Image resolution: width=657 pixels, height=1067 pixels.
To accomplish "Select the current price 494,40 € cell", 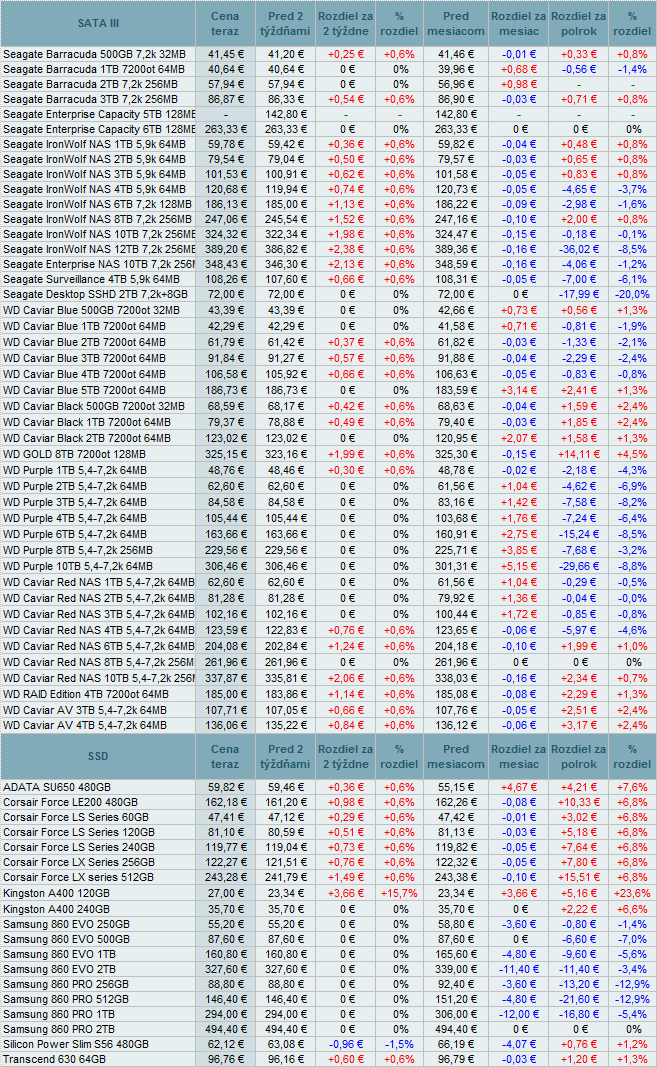I will [x=225, y=1029].
